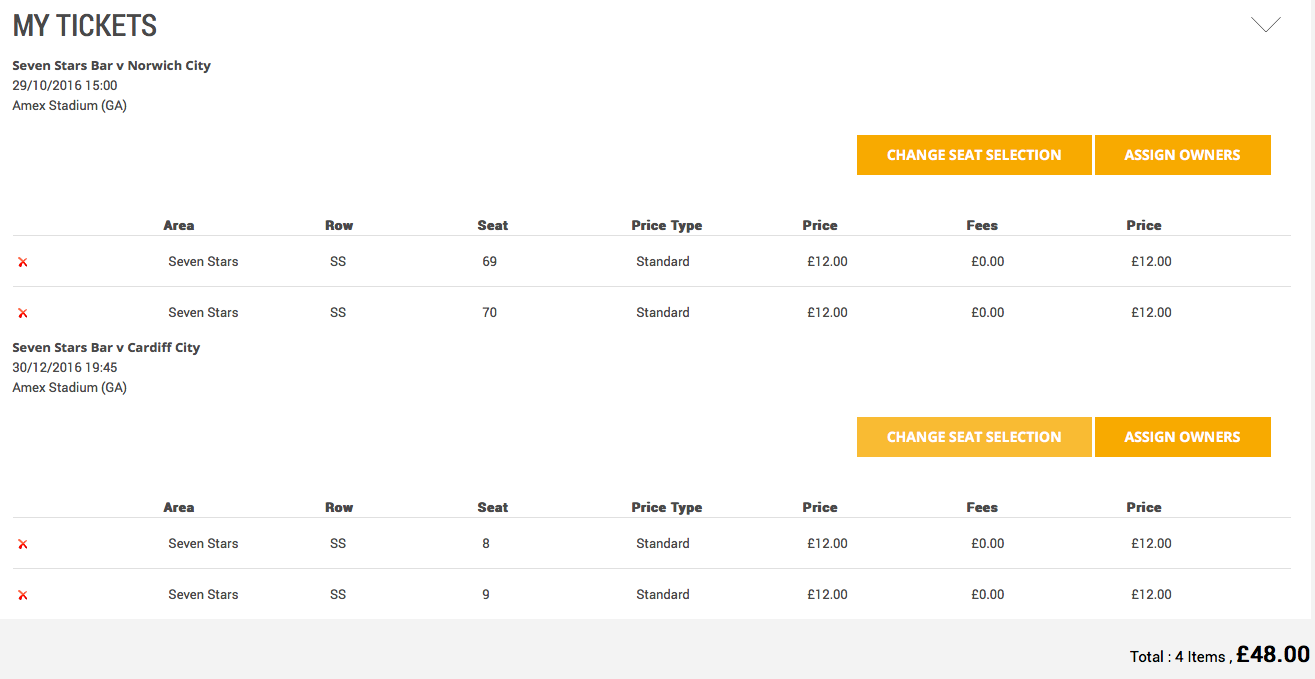The image size is (1315, 679).
Task: Remove seat 70 ticket with red X
Action: [x=23, y=313]
